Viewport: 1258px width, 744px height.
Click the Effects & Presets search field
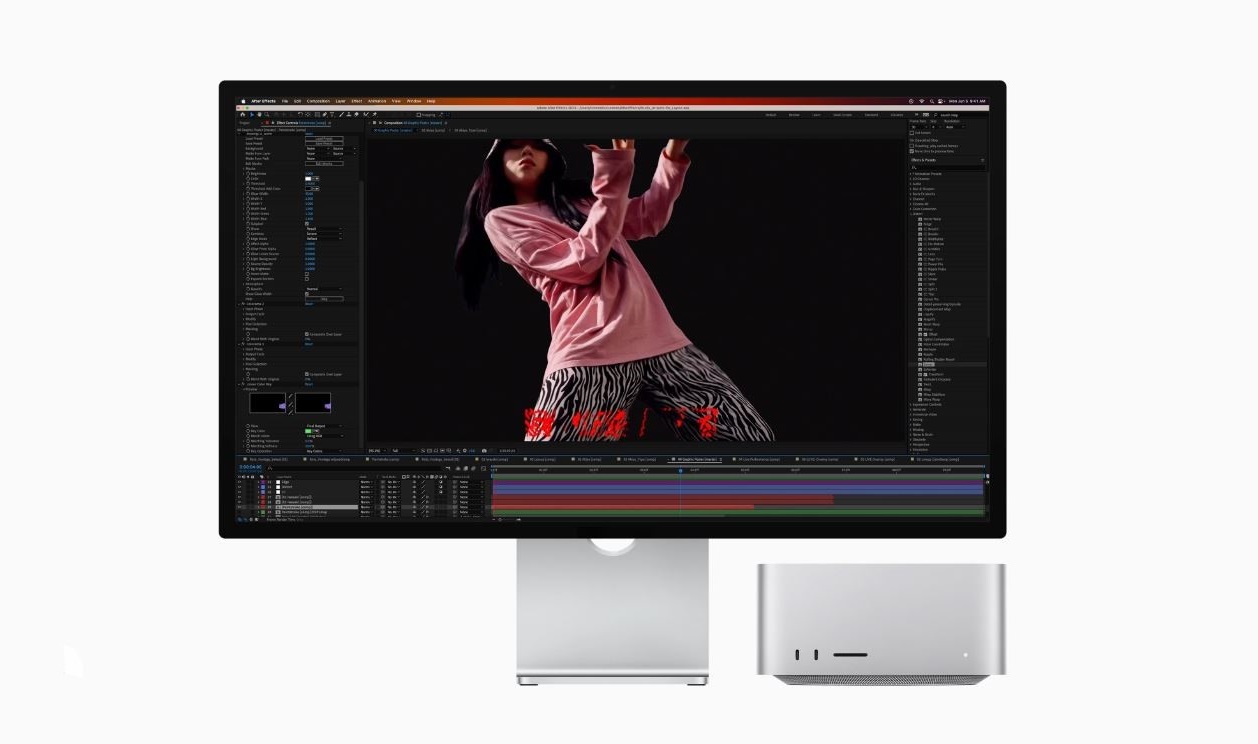(x=947, y=167)
